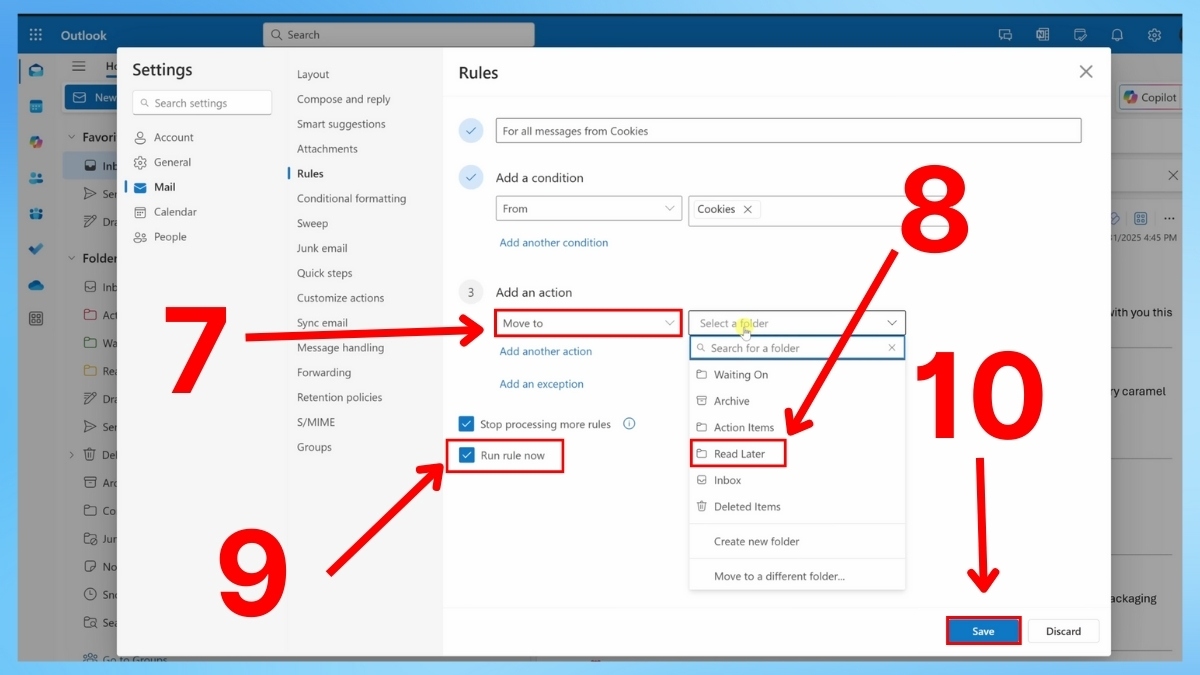Open Mail in the left app rail

pyautogui.click(x=36, y=71)
